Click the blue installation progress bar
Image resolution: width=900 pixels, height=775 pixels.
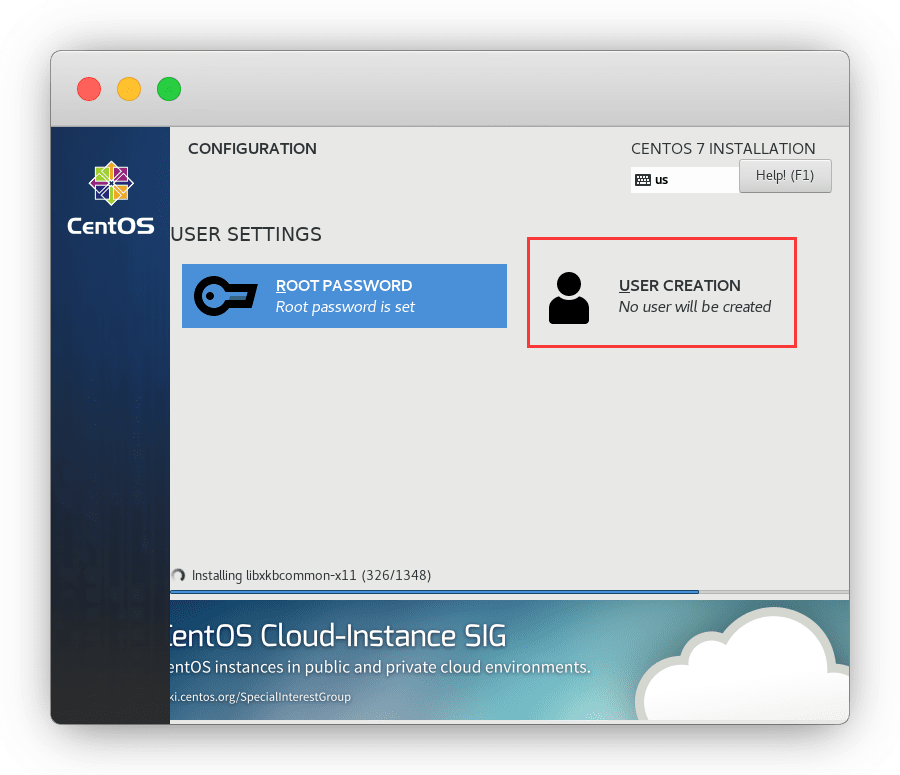(x=435, y=592)
